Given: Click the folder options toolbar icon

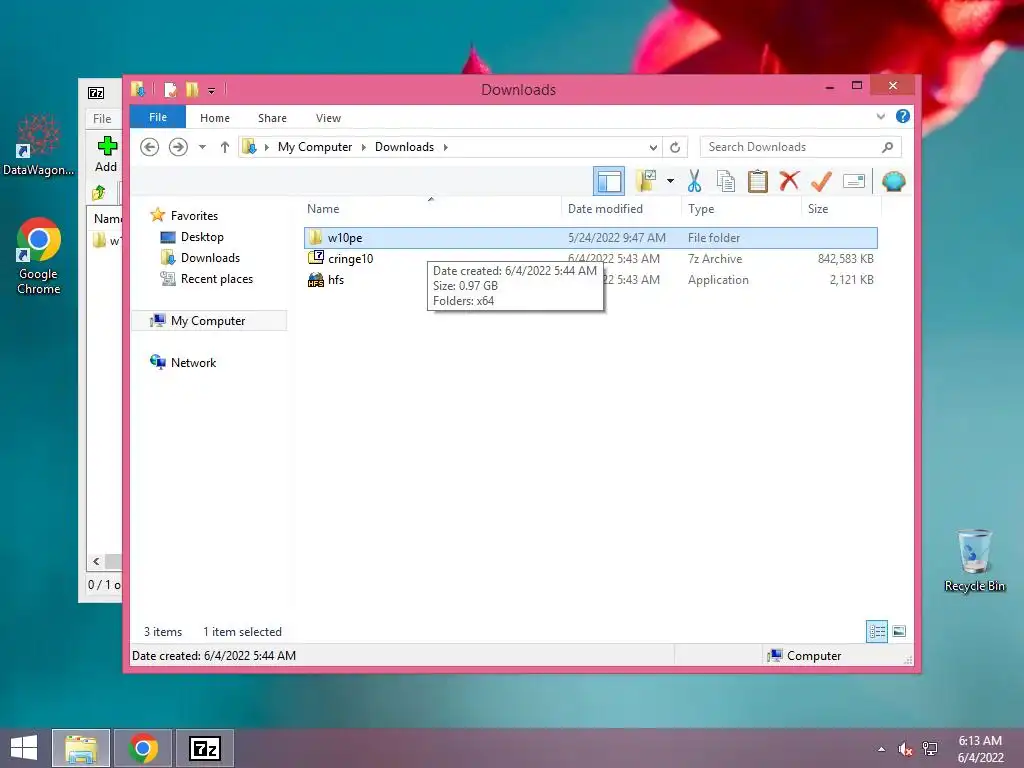Looking at the screenshot, I should (646, 181).
